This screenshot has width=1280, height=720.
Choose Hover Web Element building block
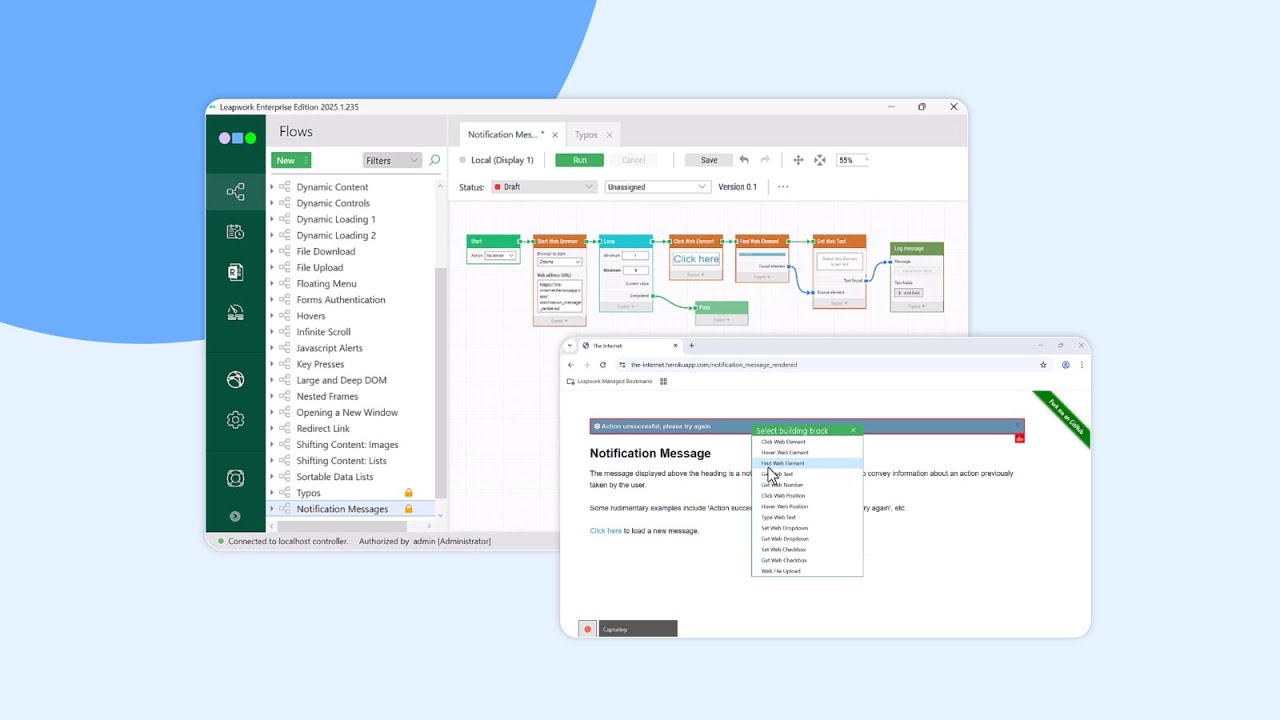[807, 452]
